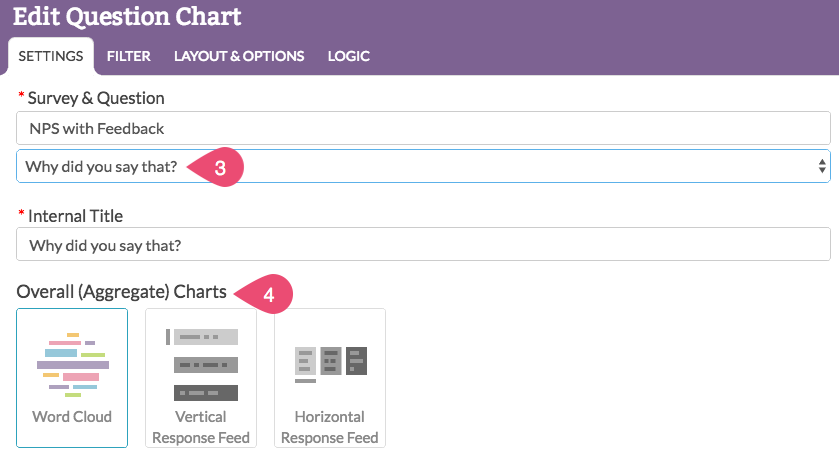The height and width of the screenshot is (471, 839).
Task: Go to the LAYOUT & OPTIONS tab
Action: (x=239, y=56)
